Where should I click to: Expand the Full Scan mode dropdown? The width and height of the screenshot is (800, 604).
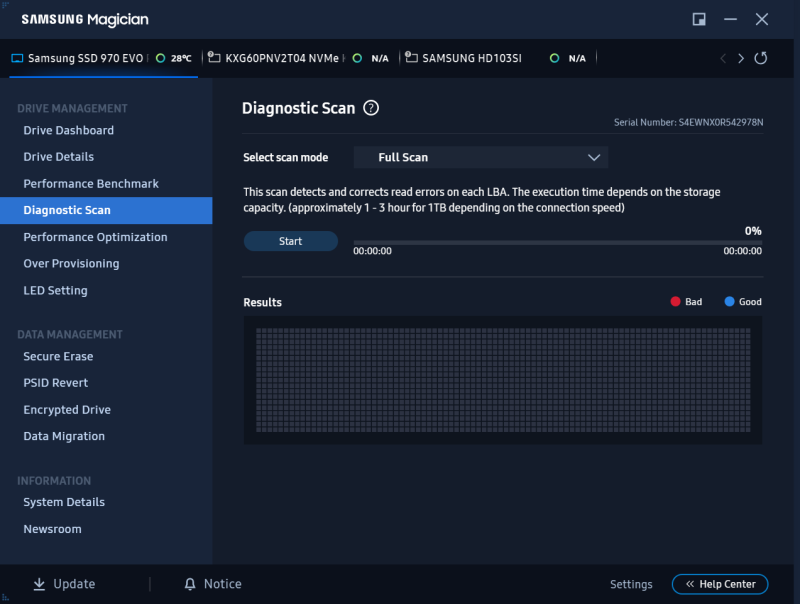(481, 157)
